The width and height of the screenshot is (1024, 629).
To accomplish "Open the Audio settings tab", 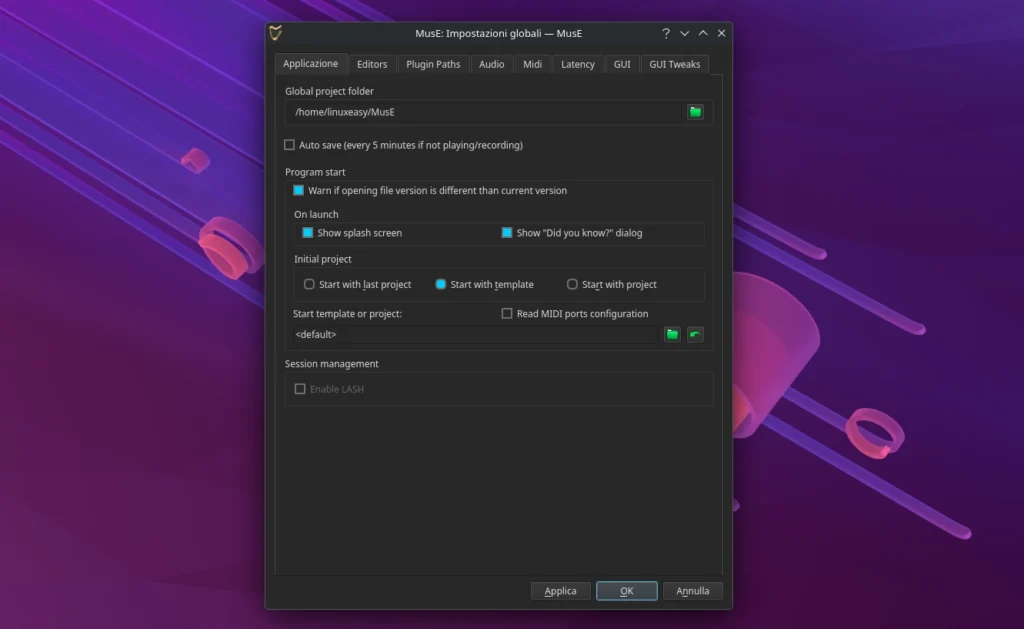I will 491,64.
